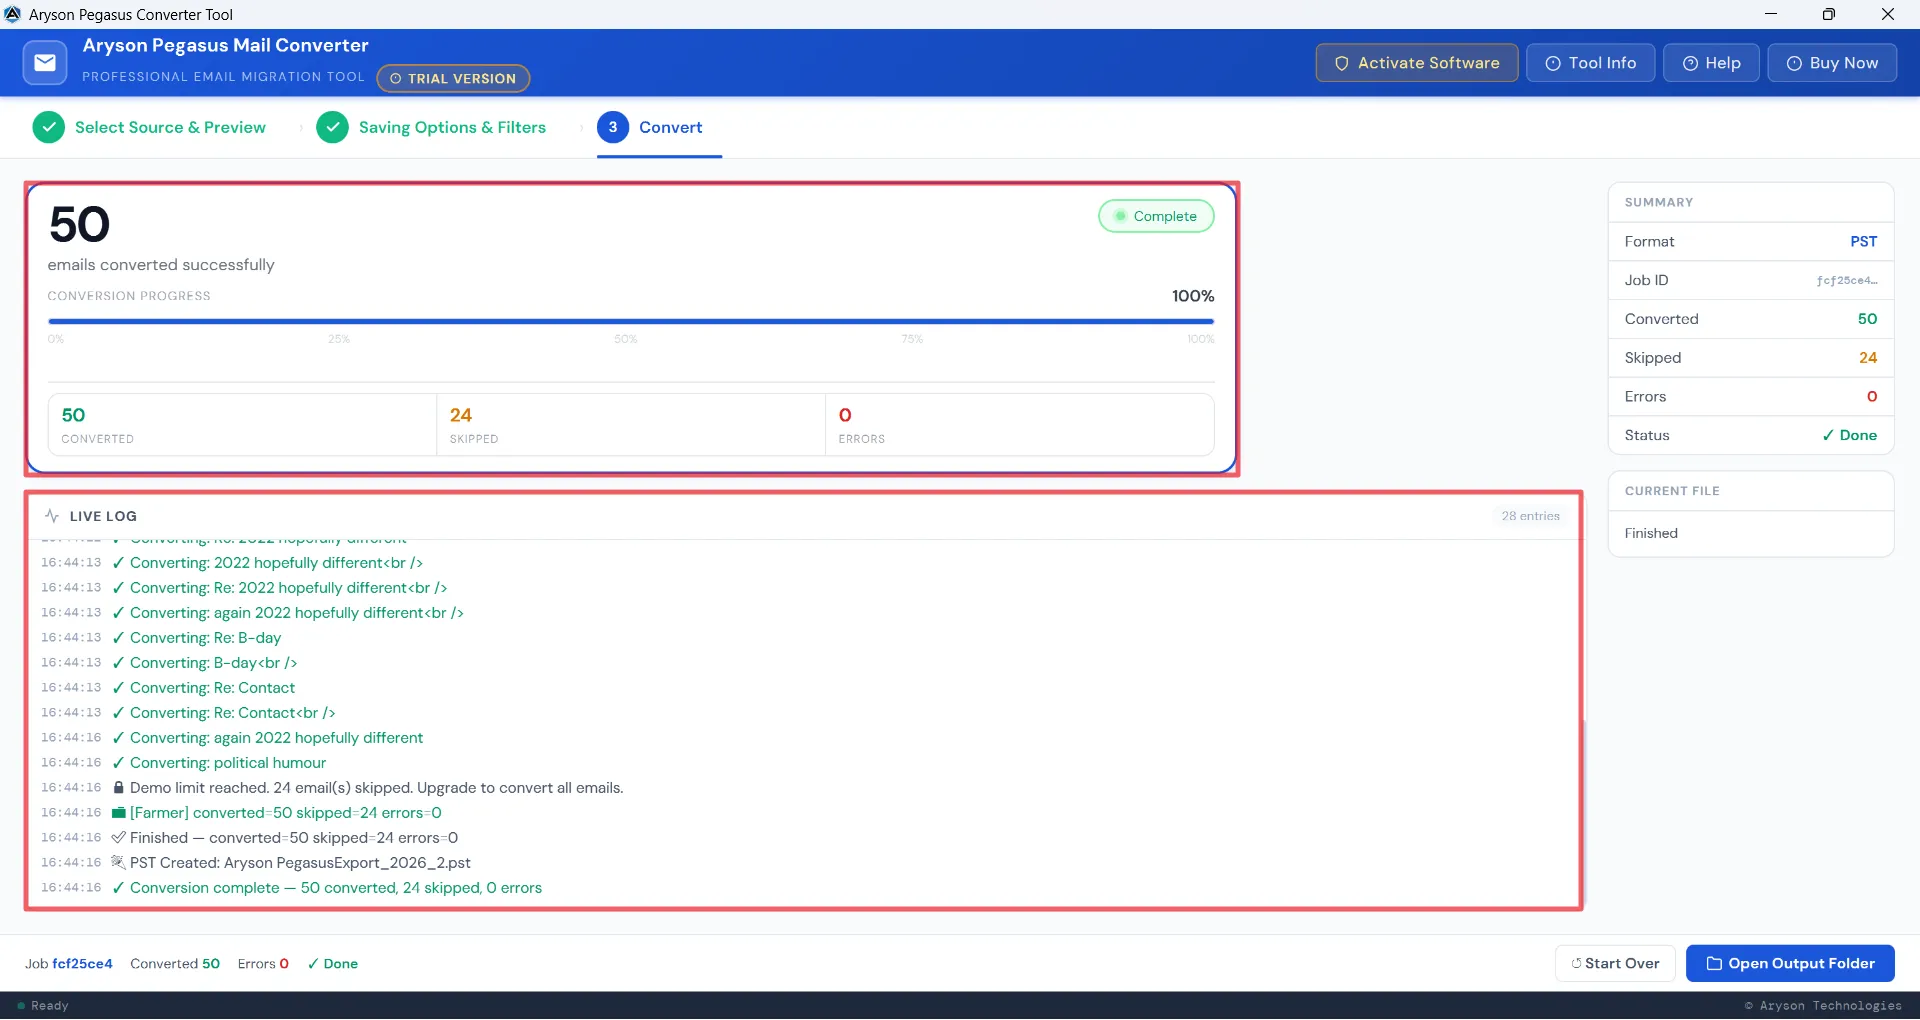Click Job fcf25ce4 in the footer
This screenshot has height=1020, width=1920.
[x=69, y=964]
